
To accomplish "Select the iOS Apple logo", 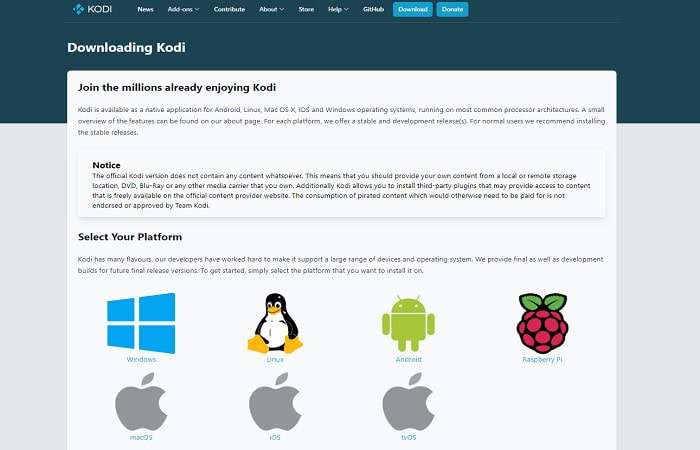I will (x=275, y=402).
